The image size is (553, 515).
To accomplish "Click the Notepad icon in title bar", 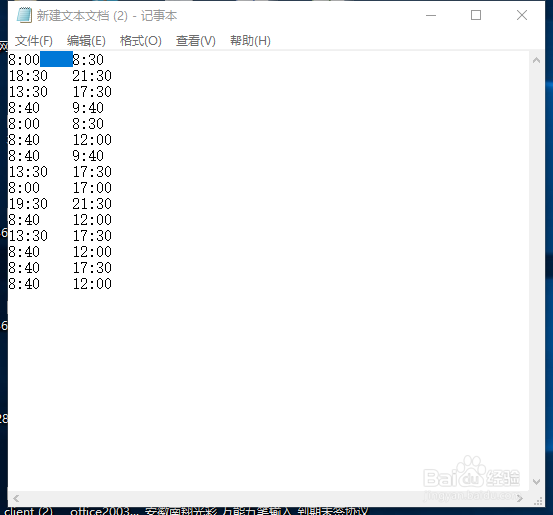I will click(x=24, y=16).
